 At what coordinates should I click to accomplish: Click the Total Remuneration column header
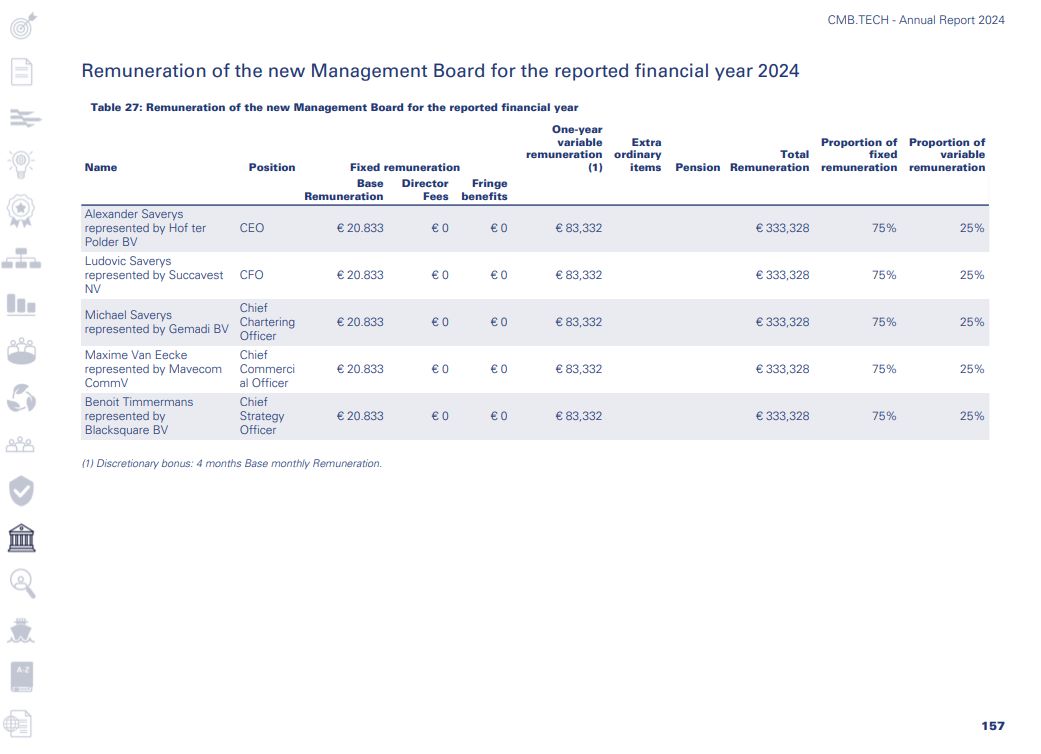coord(770,161)
